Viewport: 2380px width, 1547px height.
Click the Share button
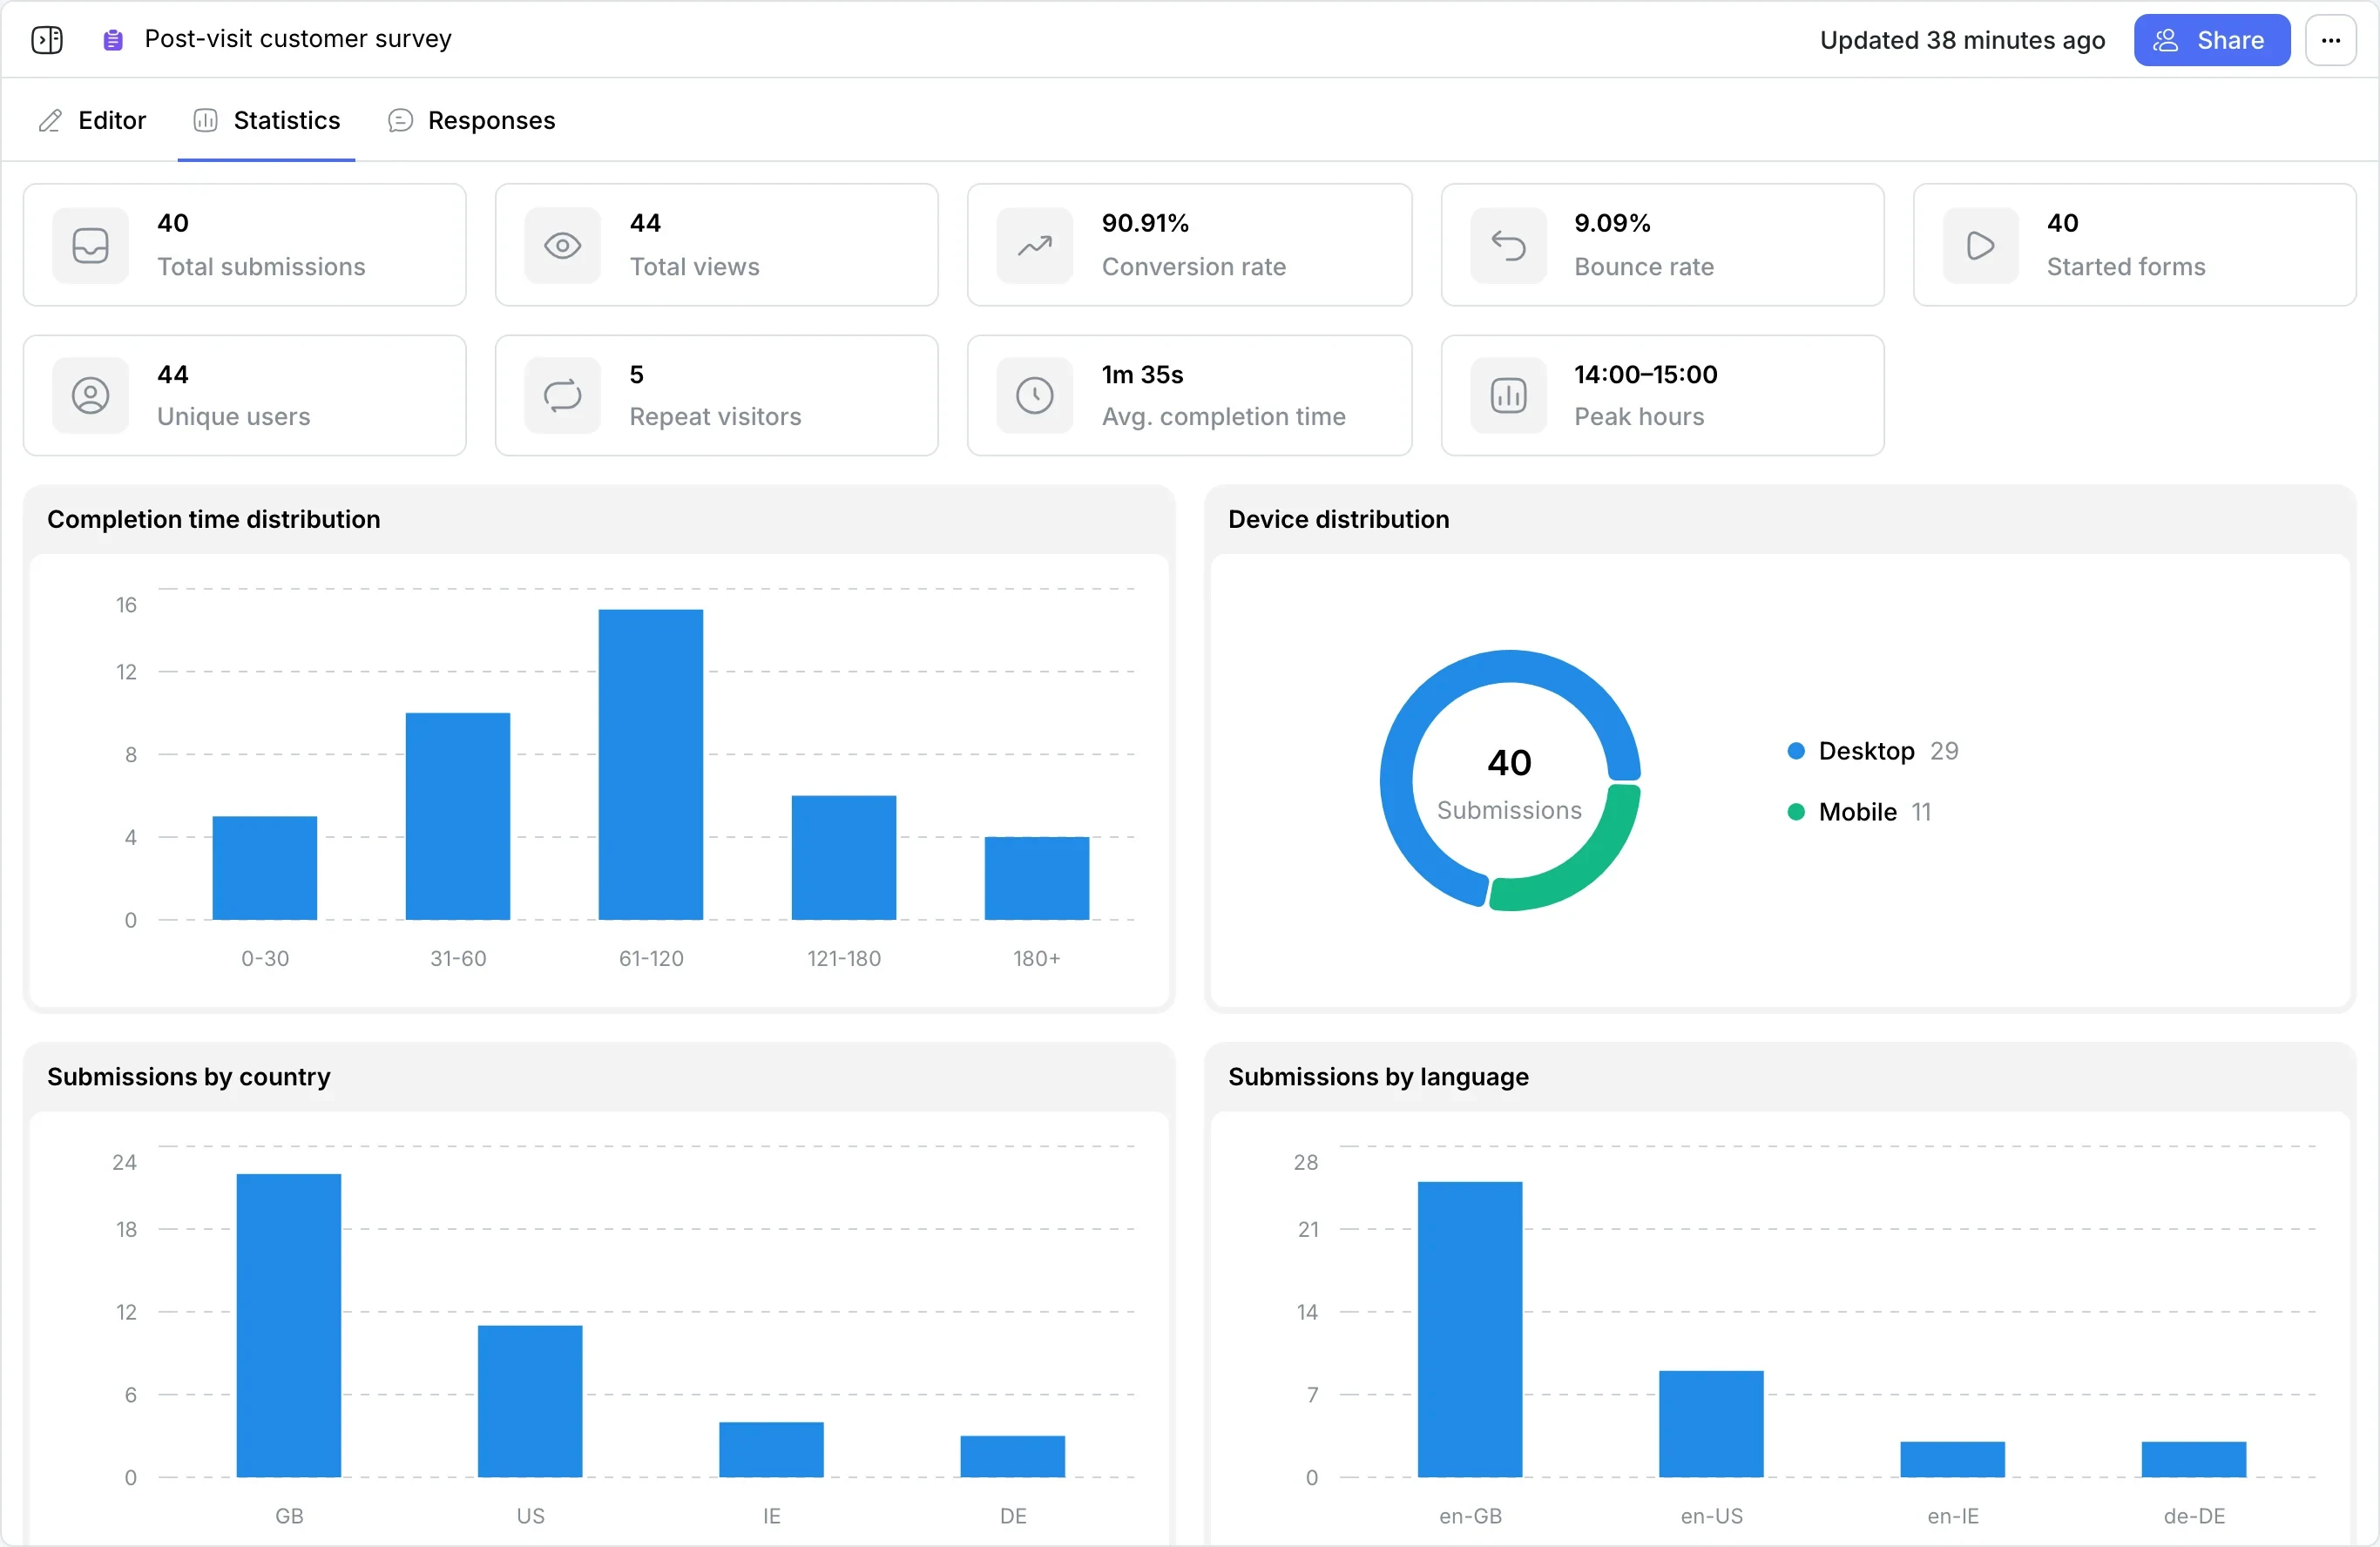2212,40
